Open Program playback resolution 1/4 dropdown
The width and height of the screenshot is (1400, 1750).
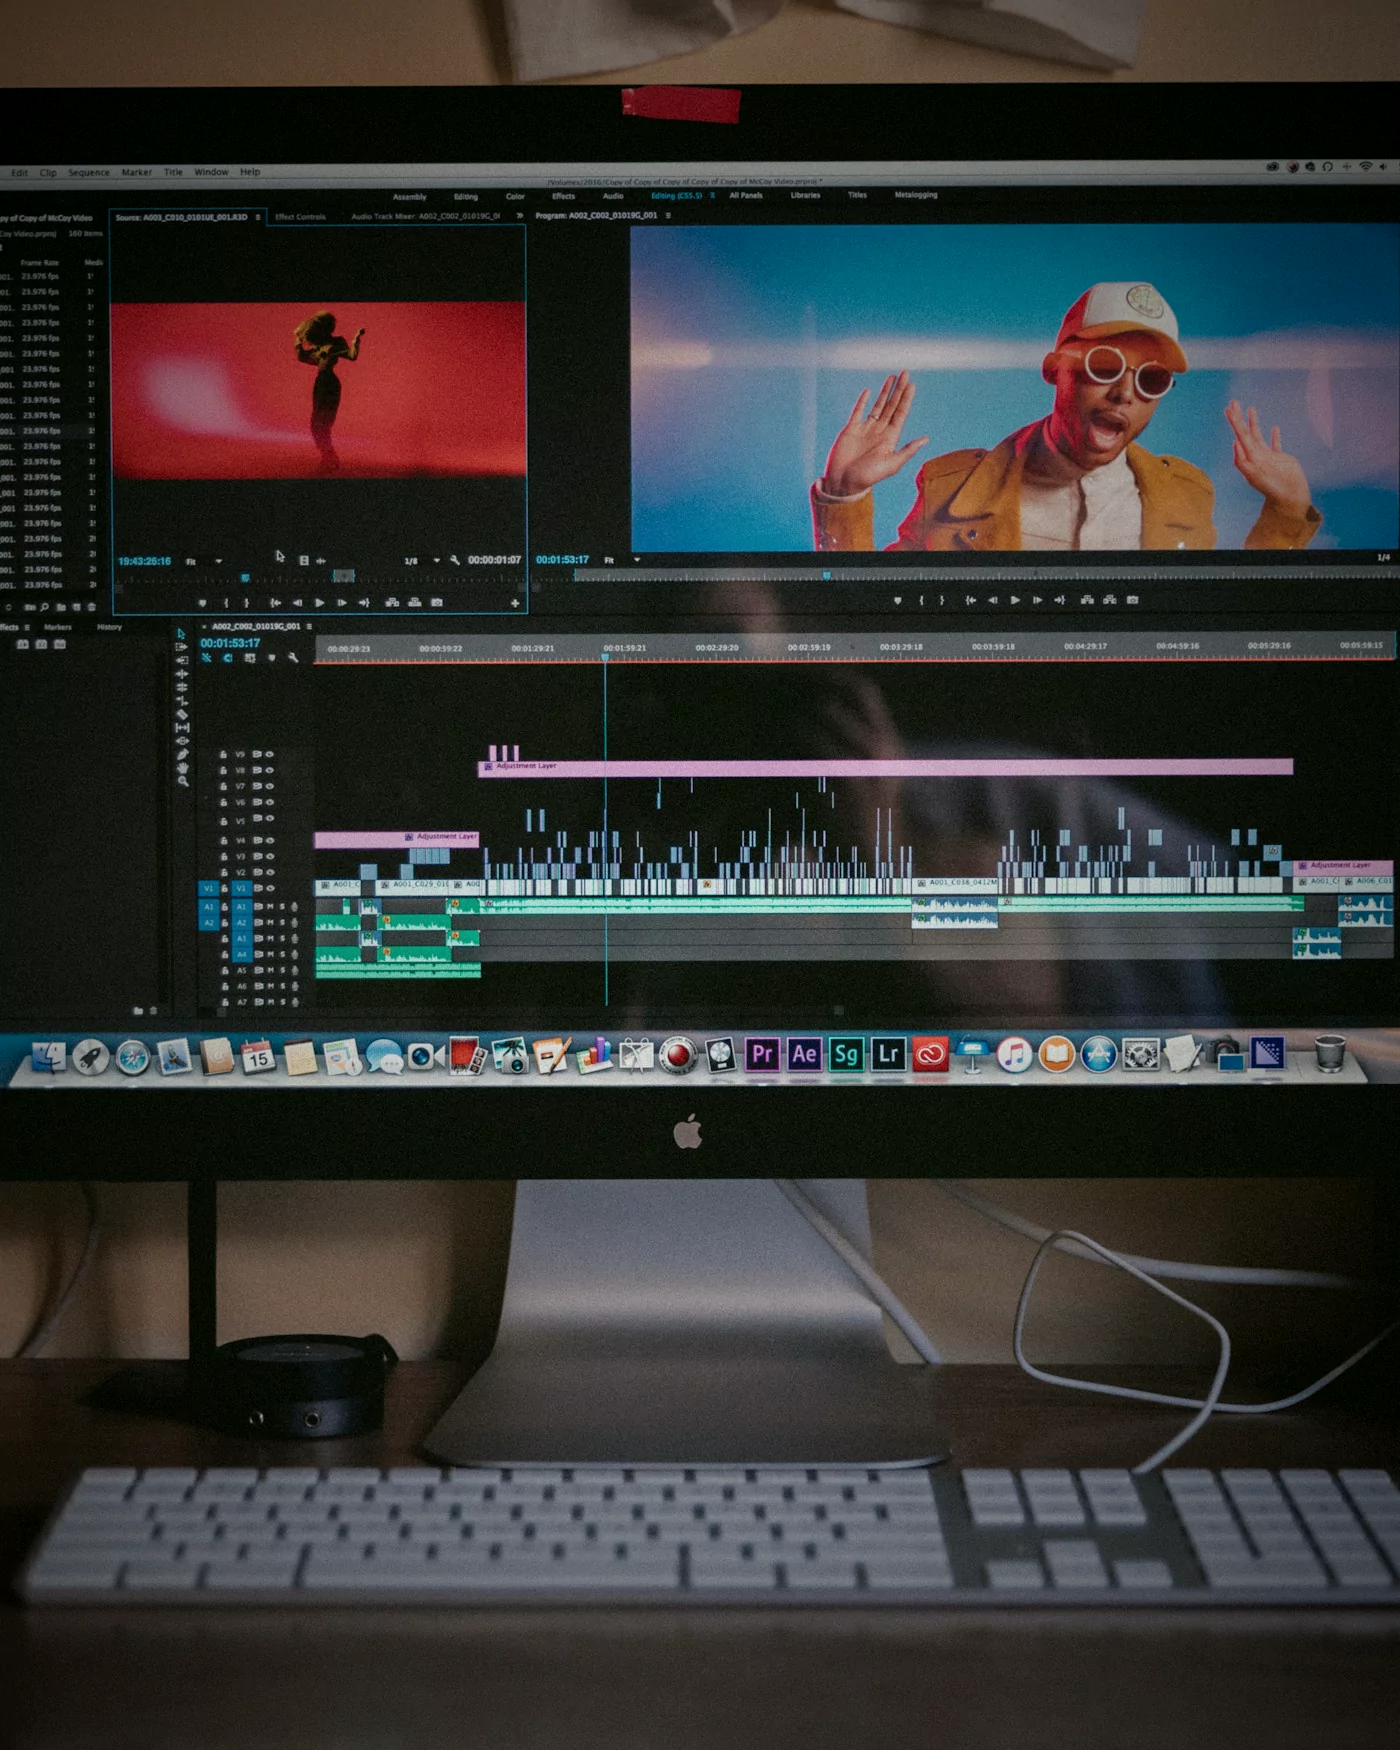click(x=1383, y=557)
